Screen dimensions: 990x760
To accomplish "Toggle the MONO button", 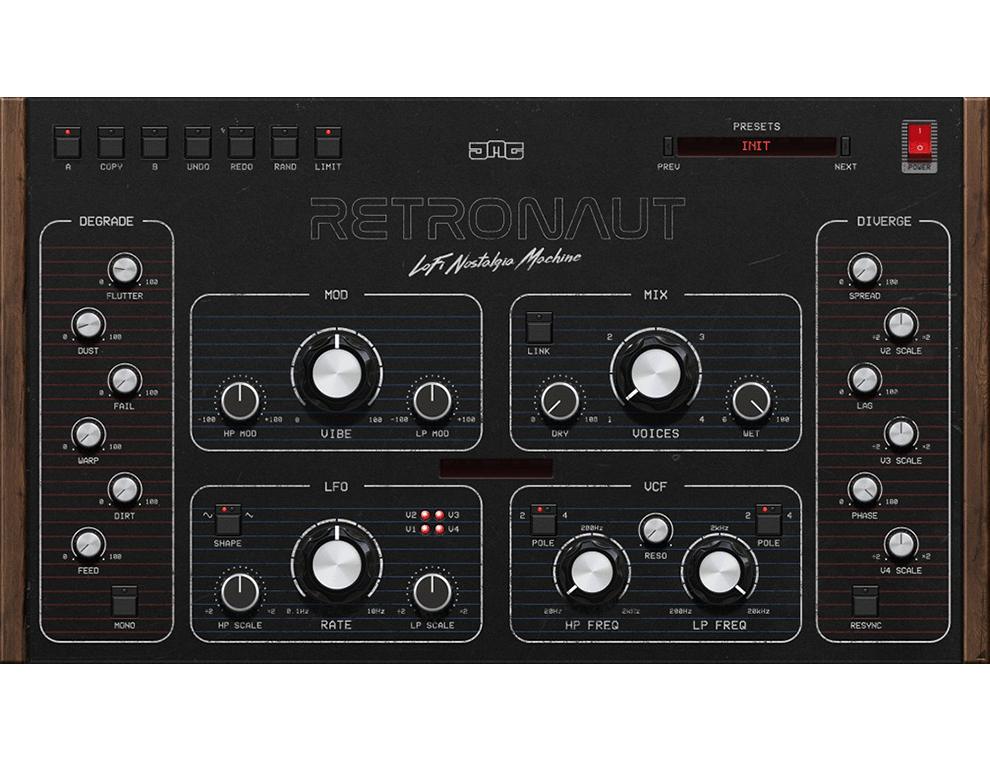I will (124, 601).
